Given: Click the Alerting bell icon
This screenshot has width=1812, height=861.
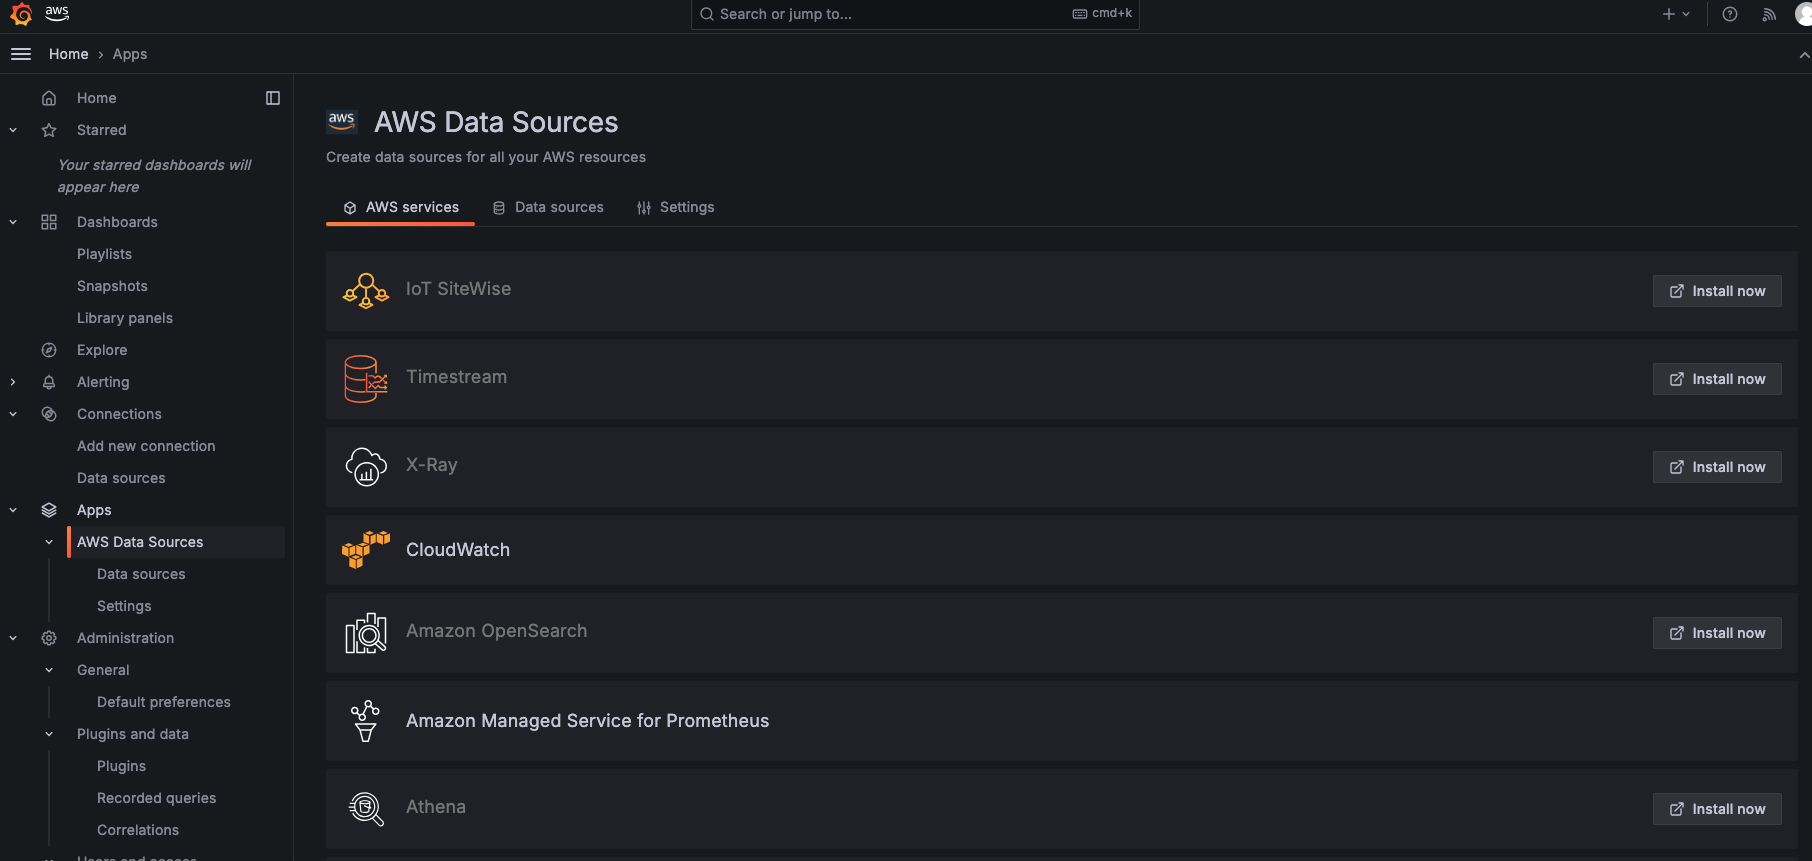Looking at the screenshot, I should (49, 382).
